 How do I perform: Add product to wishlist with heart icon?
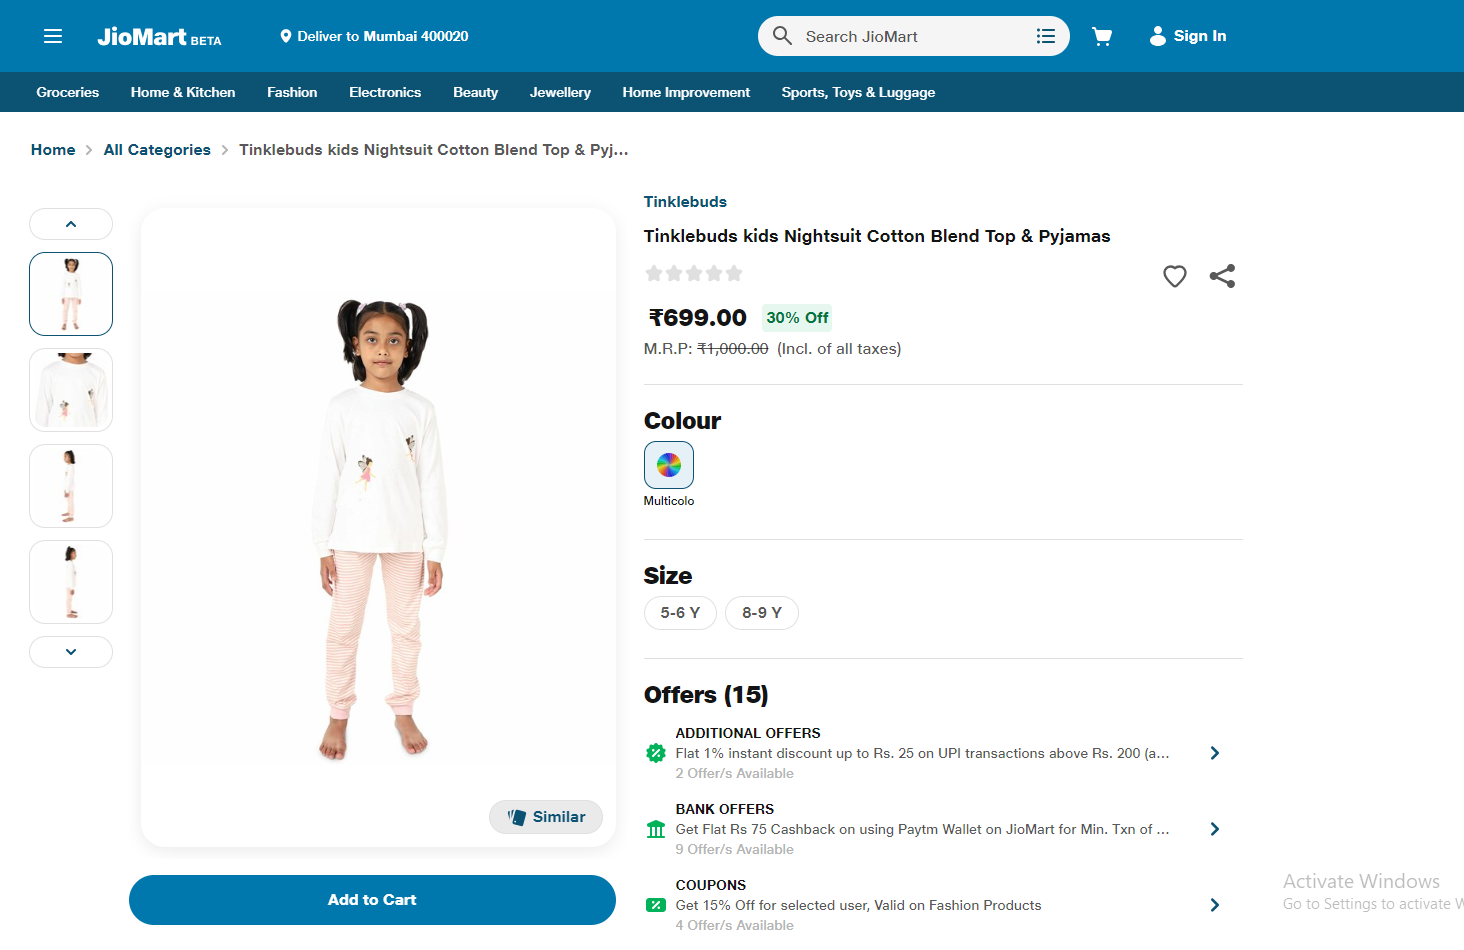1174,276
